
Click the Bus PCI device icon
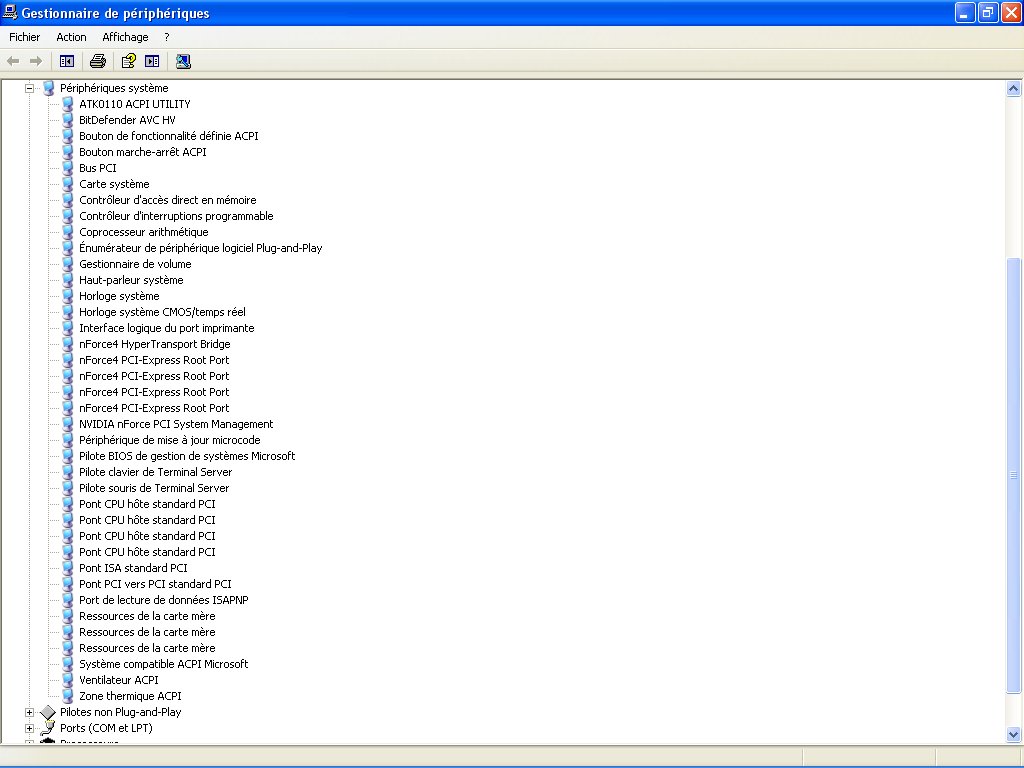click(67, 168)
